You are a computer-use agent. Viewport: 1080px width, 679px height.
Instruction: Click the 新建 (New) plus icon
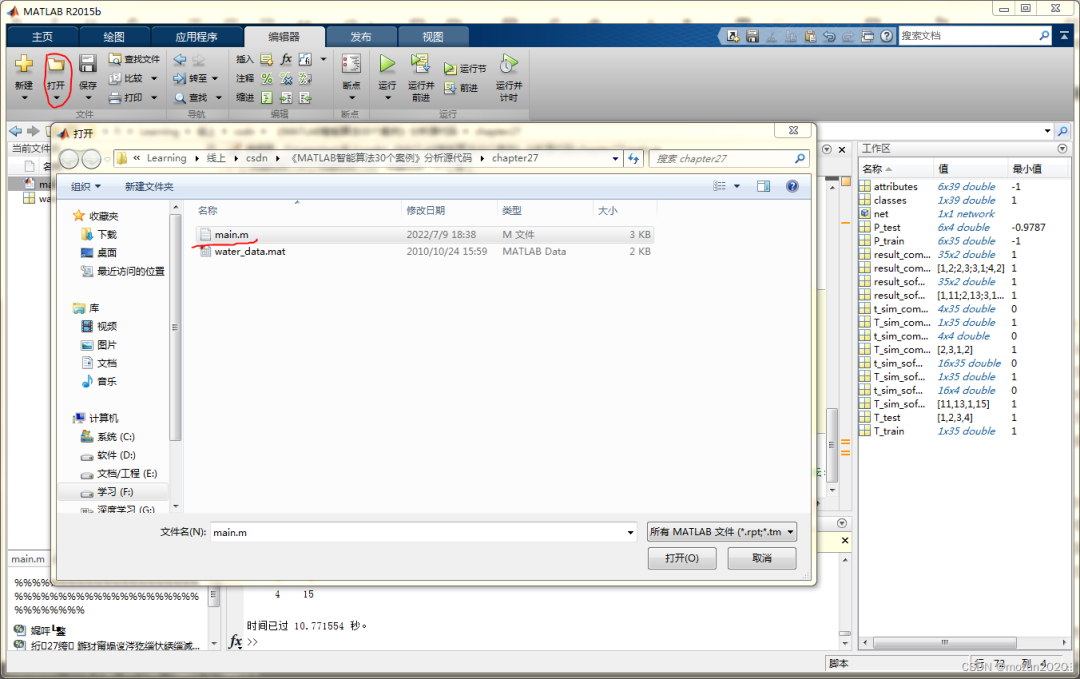tap(24, 65)
